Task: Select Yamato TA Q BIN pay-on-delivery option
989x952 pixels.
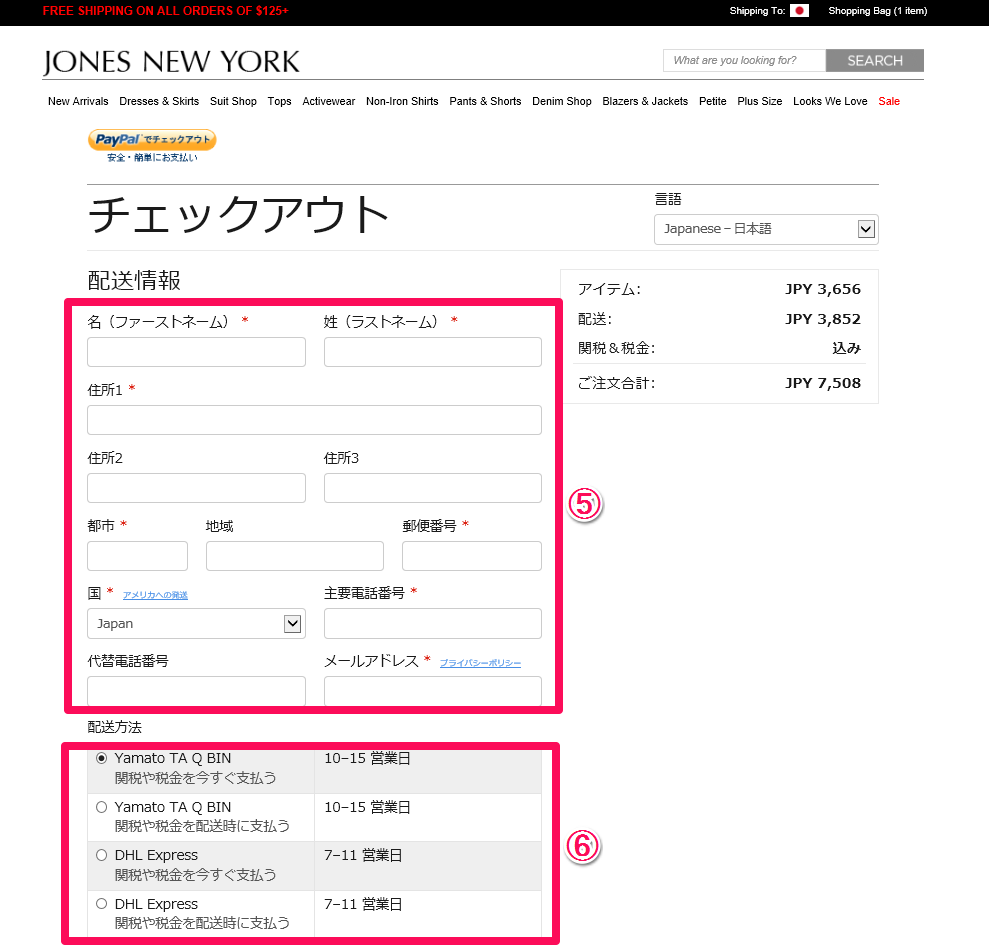Action: tap(102, 807)
